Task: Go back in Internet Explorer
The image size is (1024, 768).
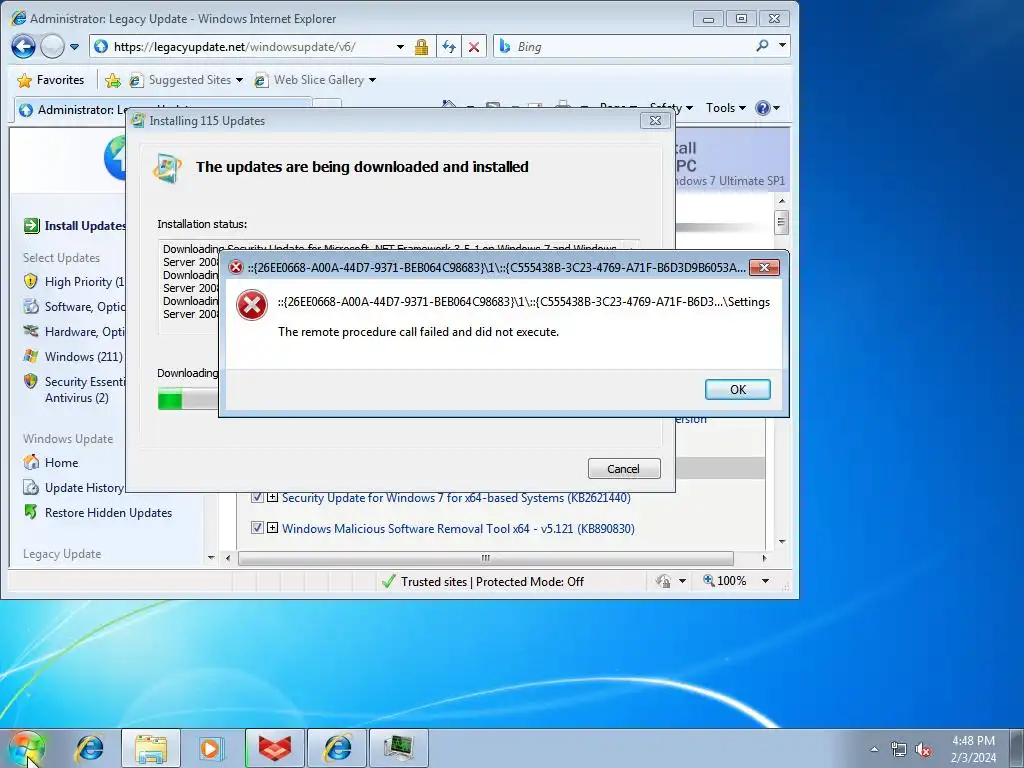Action: 24,46
